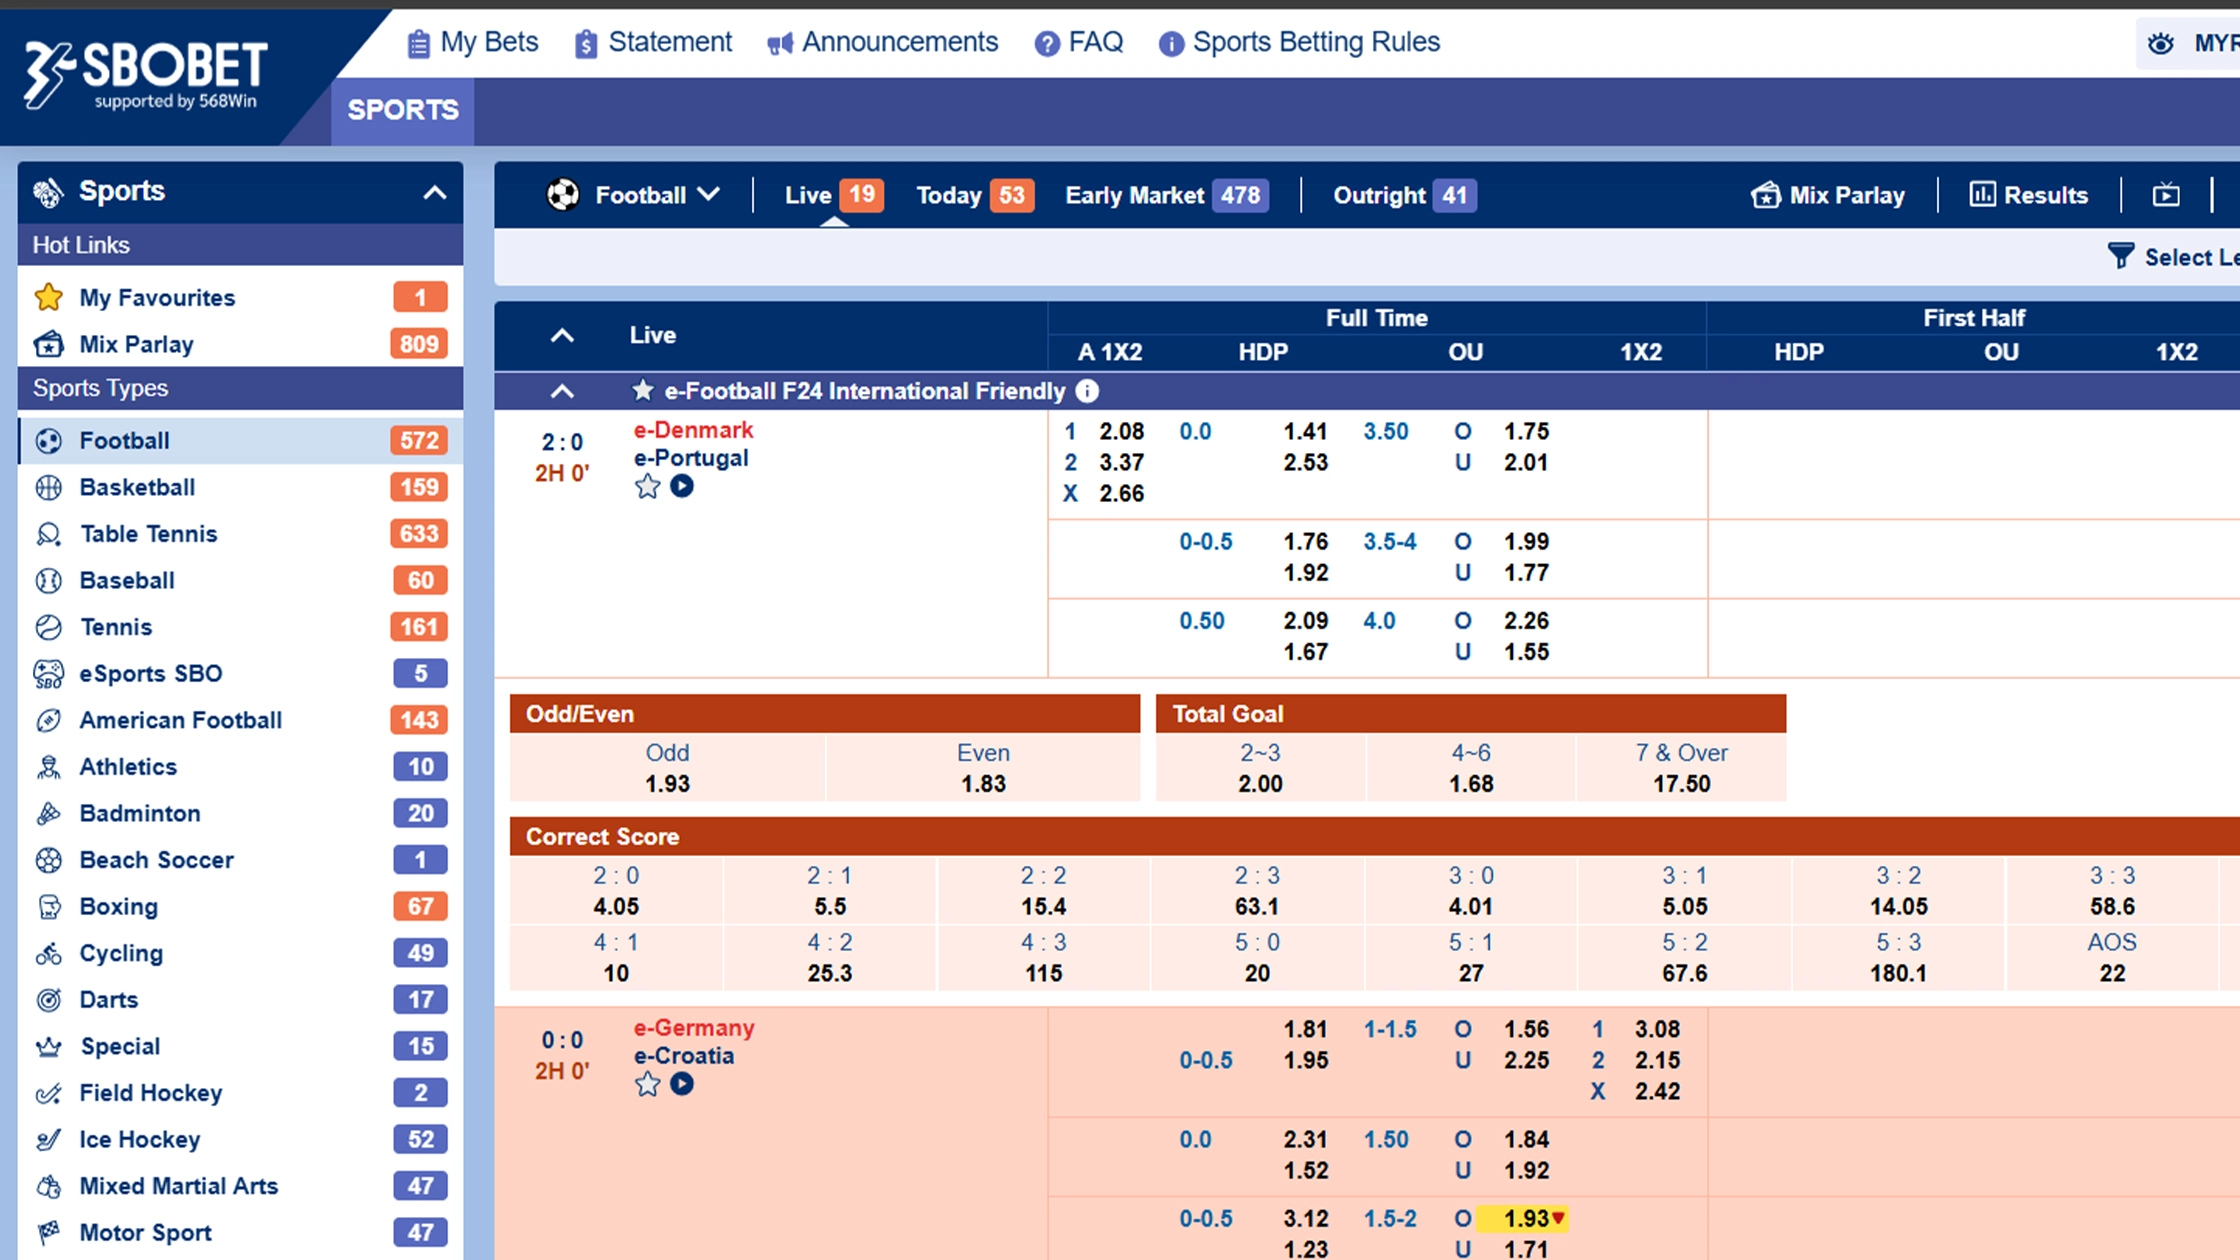The height and width of the screenshot is (1260, 2240).
Task: Click e-Germany 1X2 home odds 3.08
Action: tap(1657, 1030)
